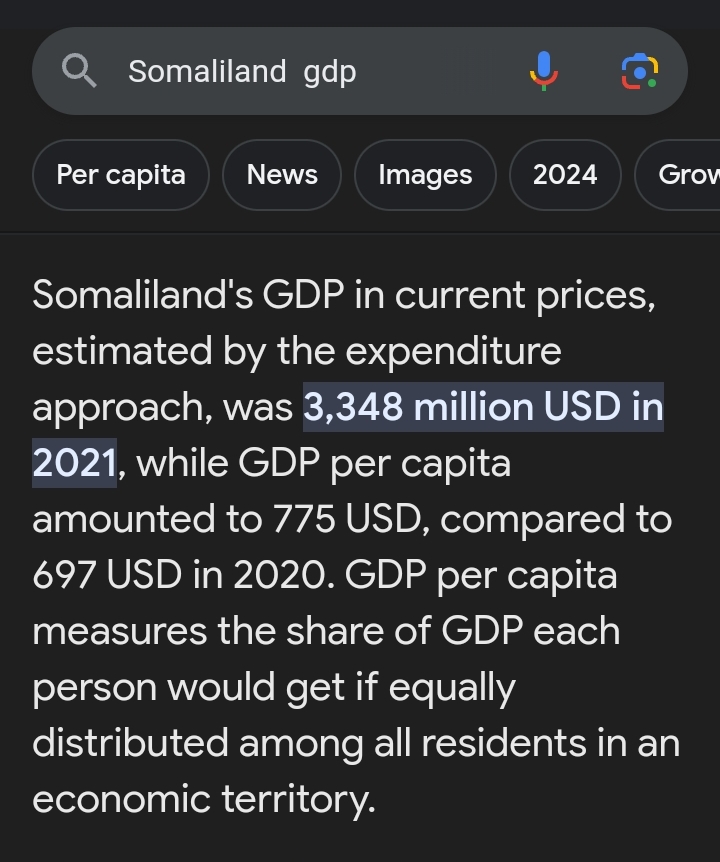Filter results with the 2024 chip
This screenshot has width=720, height=862.
tap(565, 175)
